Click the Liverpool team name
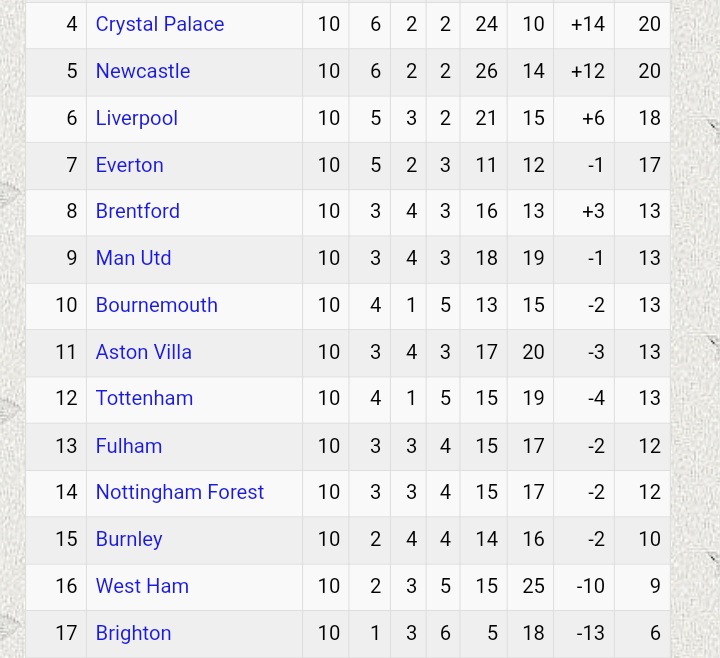 pos(136,118)
